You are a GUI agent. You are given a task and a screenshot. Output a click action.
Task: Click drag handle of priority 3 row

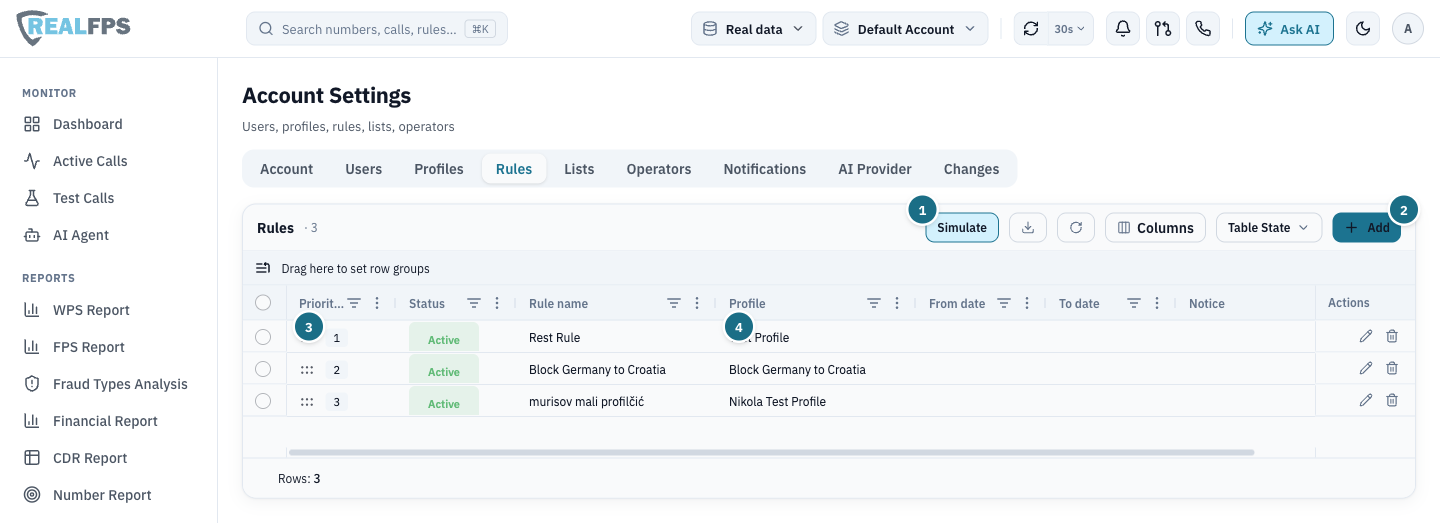(307, 402)
